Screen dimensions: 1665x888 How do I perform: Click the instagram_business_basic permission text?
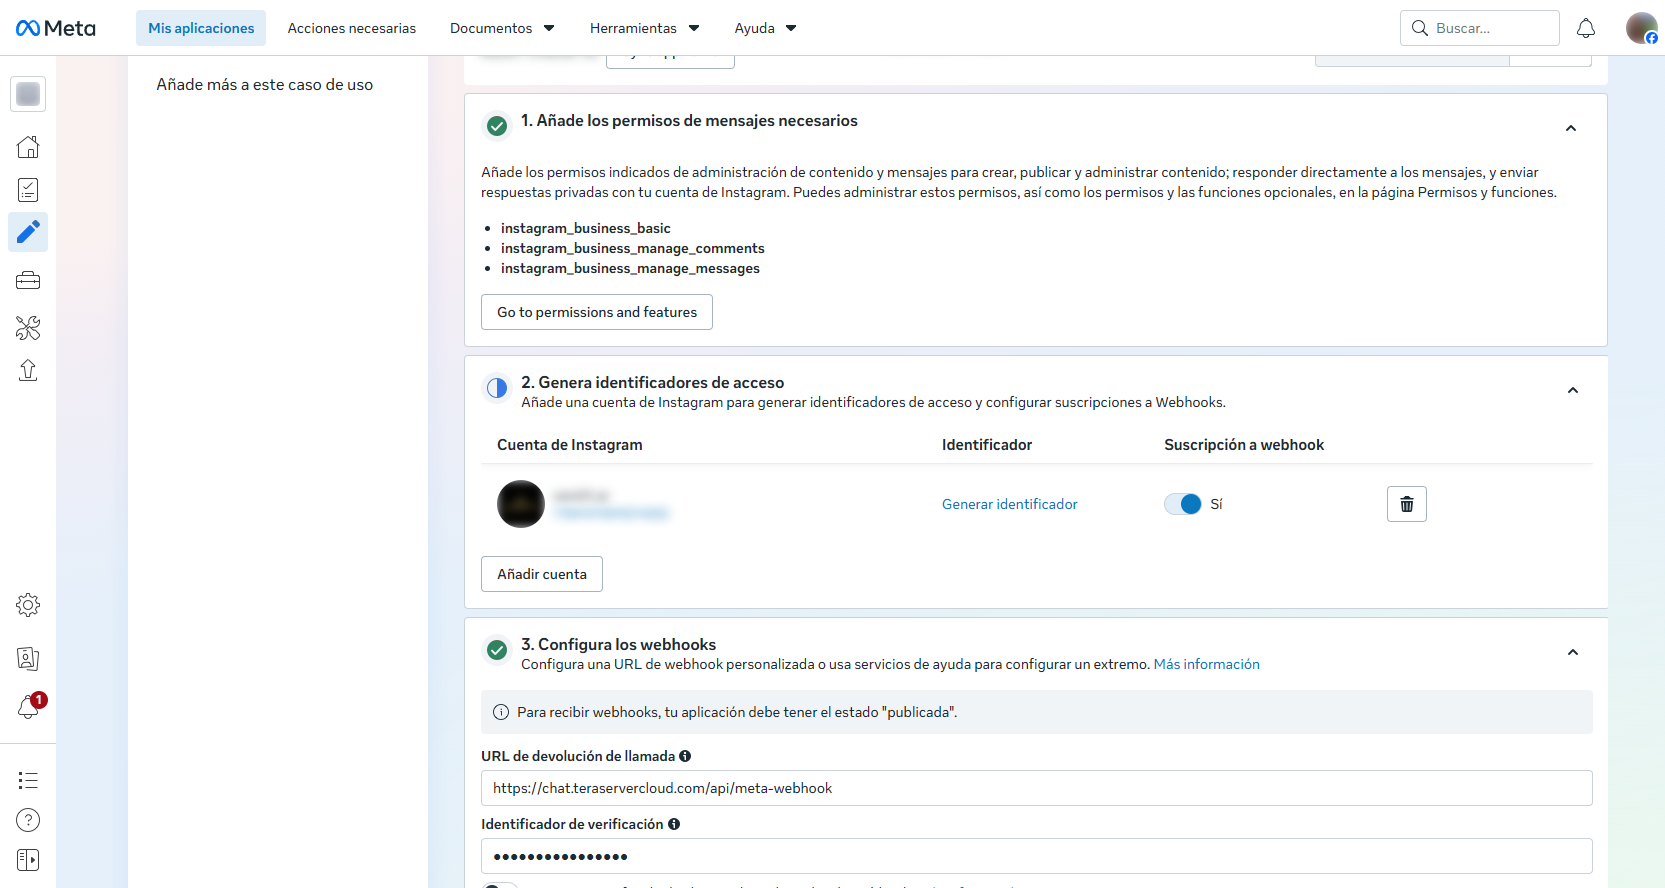(x=586, y=228)
